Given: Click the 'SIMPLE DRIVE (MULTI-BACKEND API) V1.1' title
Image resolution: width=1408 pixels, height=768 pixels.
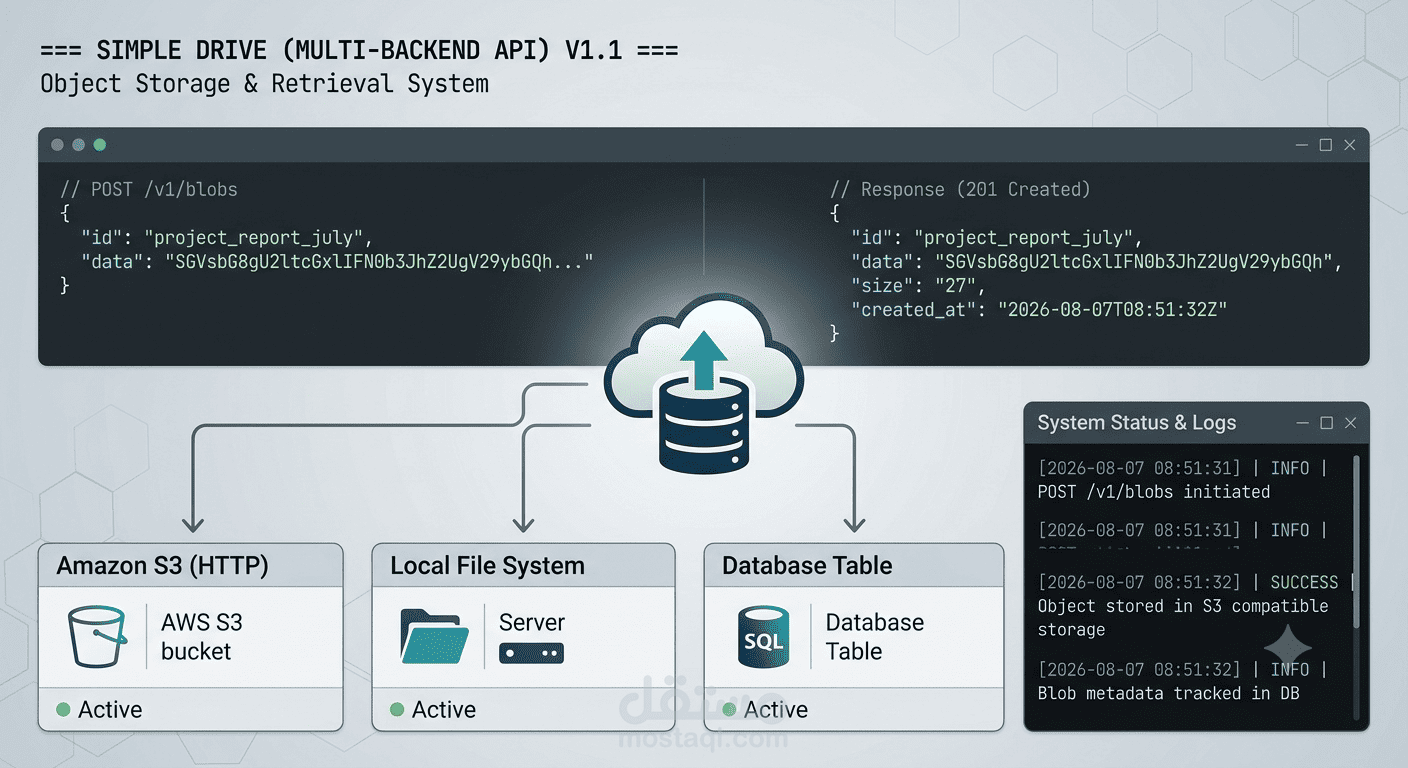Looking at the screenshot, I should point(359,51).
